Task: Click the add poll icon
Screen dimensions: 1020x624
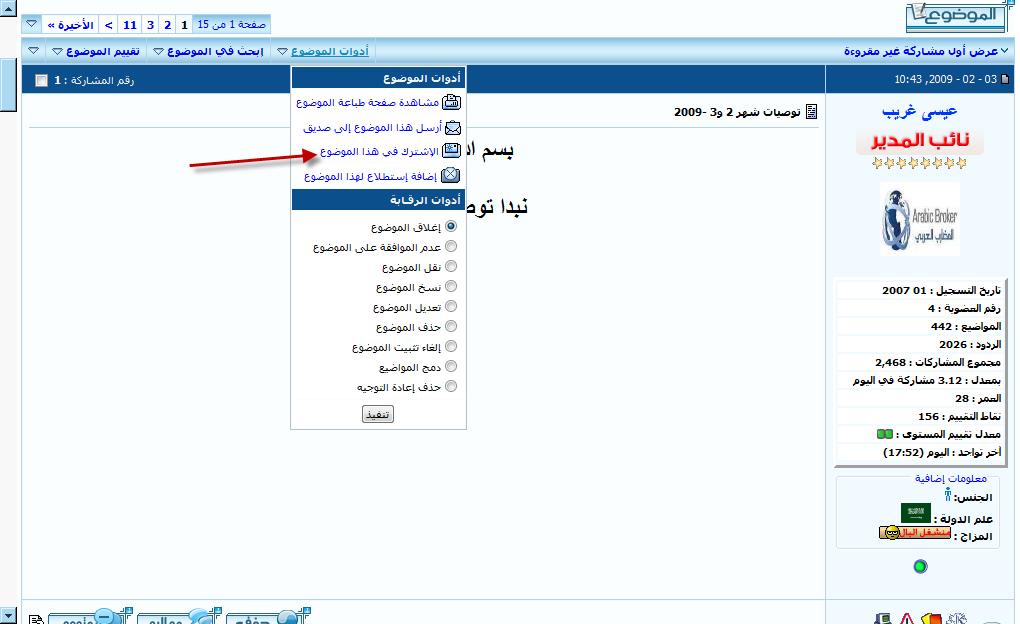Action: (450, 176)
